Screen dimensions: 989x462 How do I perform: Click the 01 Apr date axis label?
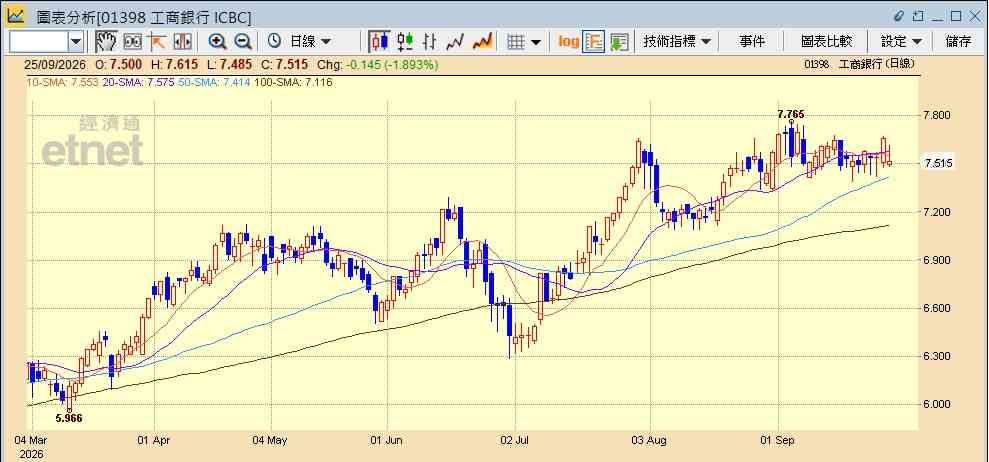coord(153,440)
